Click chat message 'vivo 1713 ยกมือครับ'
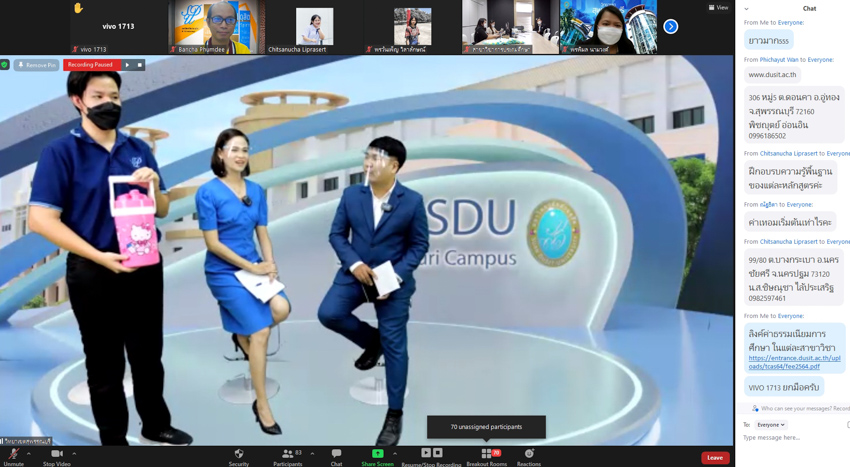Image resolution: width=850 pixels, height=467 pixels. point(784,387)
